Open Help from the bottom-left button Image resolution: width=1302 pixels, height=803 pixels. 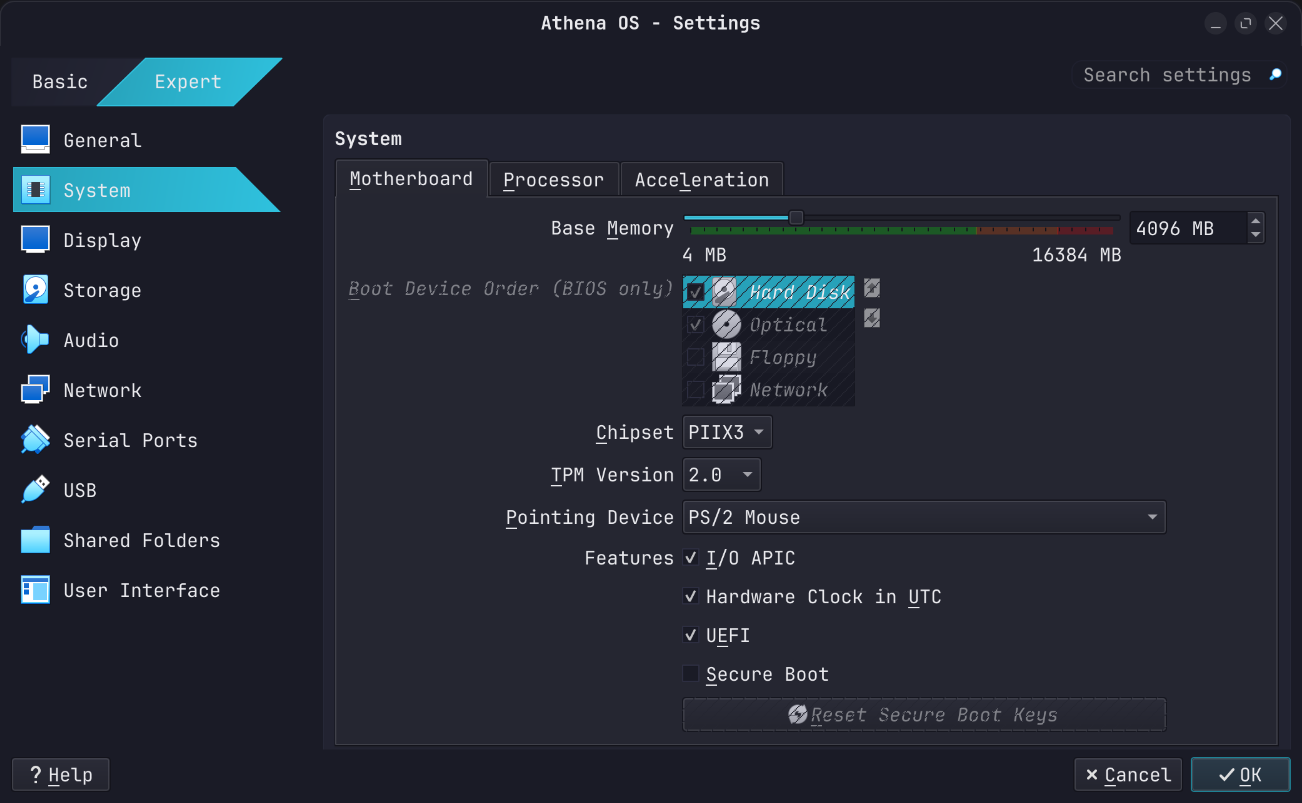60,774
